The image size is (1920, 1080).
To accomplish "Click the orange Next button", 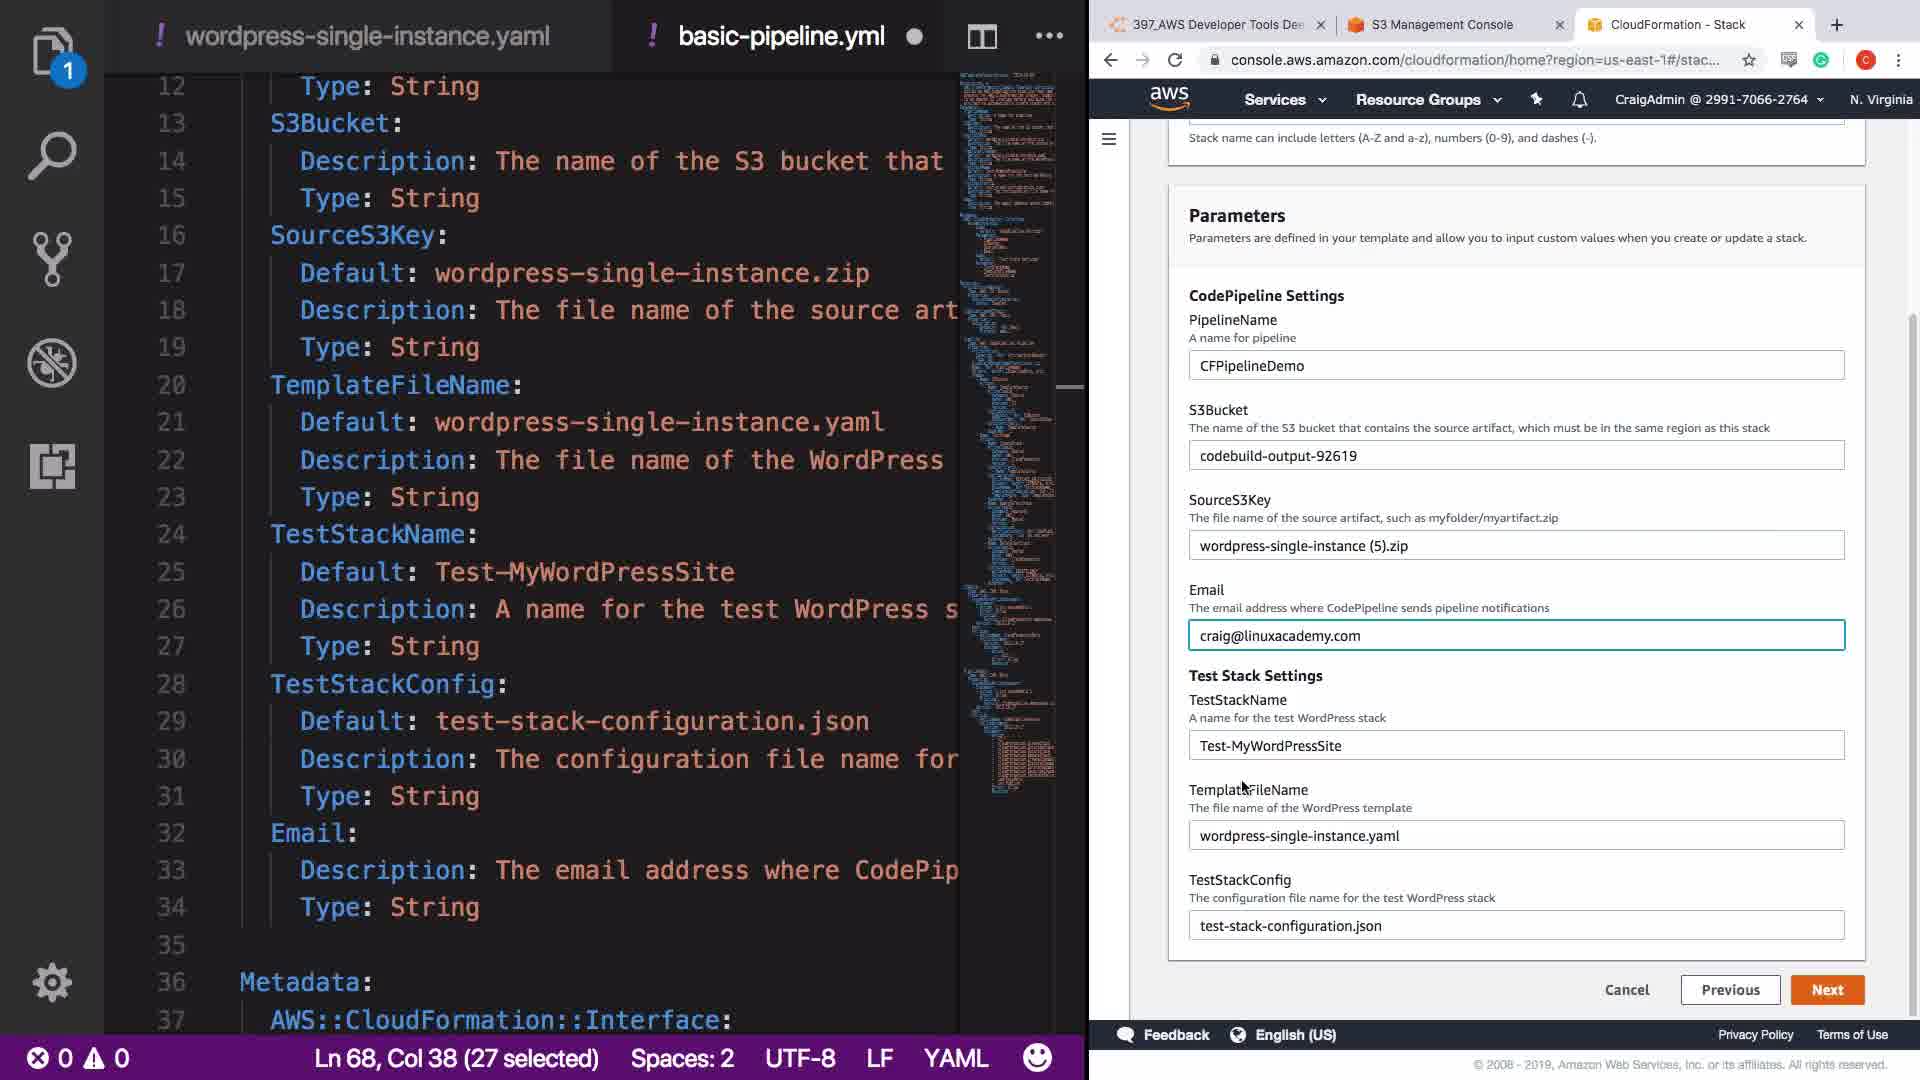I will pyautogui.click(x=1827, y=990).
